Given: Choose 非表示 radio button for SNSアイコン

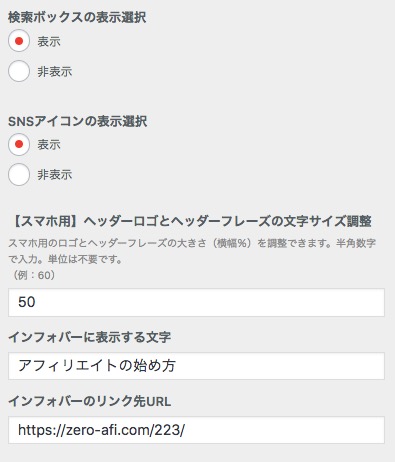Looking at the screenshot, I should click(19, 174).
